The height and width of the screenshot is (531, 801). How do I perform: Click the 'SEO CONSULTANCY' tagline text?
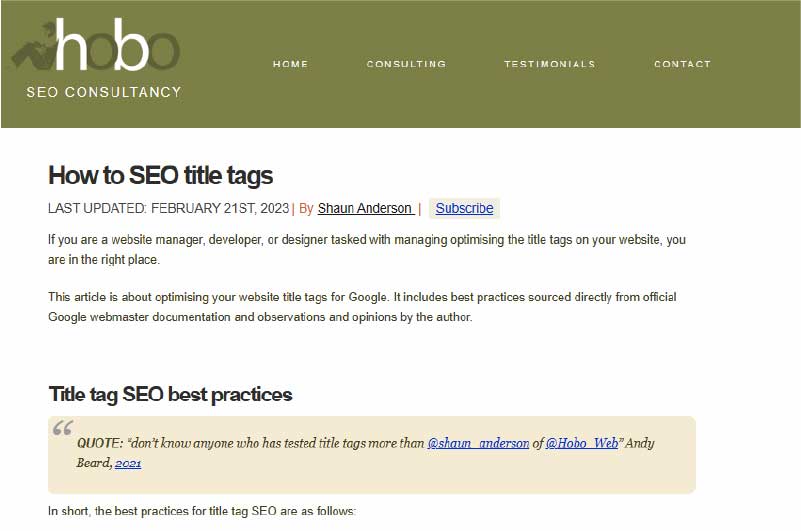(104, 92)
